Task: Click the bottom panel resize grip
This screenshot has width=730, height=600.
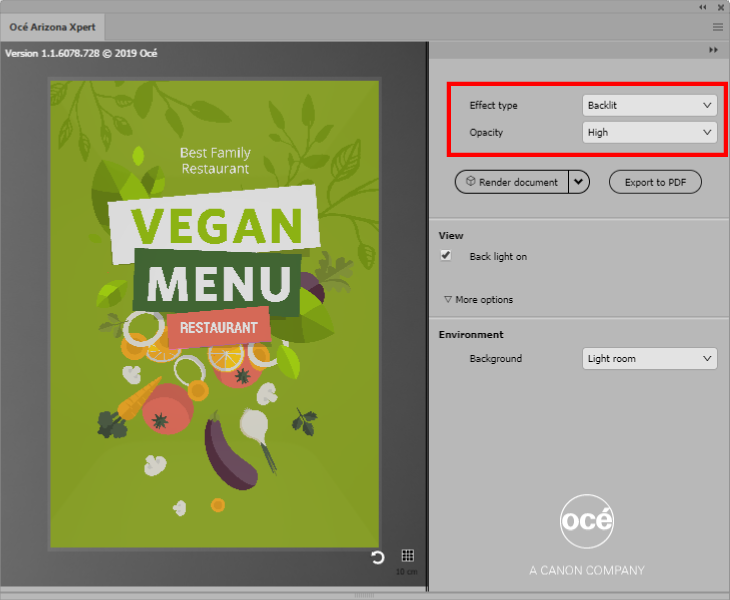Action: click(x=365, y=595)
